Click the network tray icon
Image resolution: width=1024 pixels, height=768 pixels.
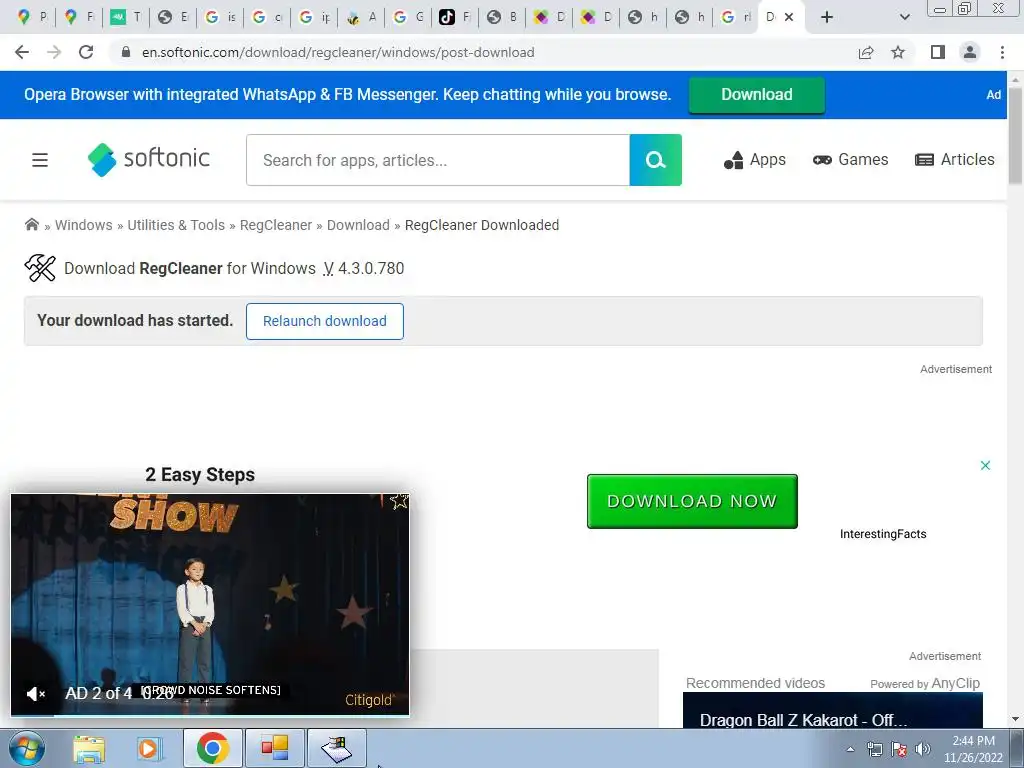coord(874,749)
